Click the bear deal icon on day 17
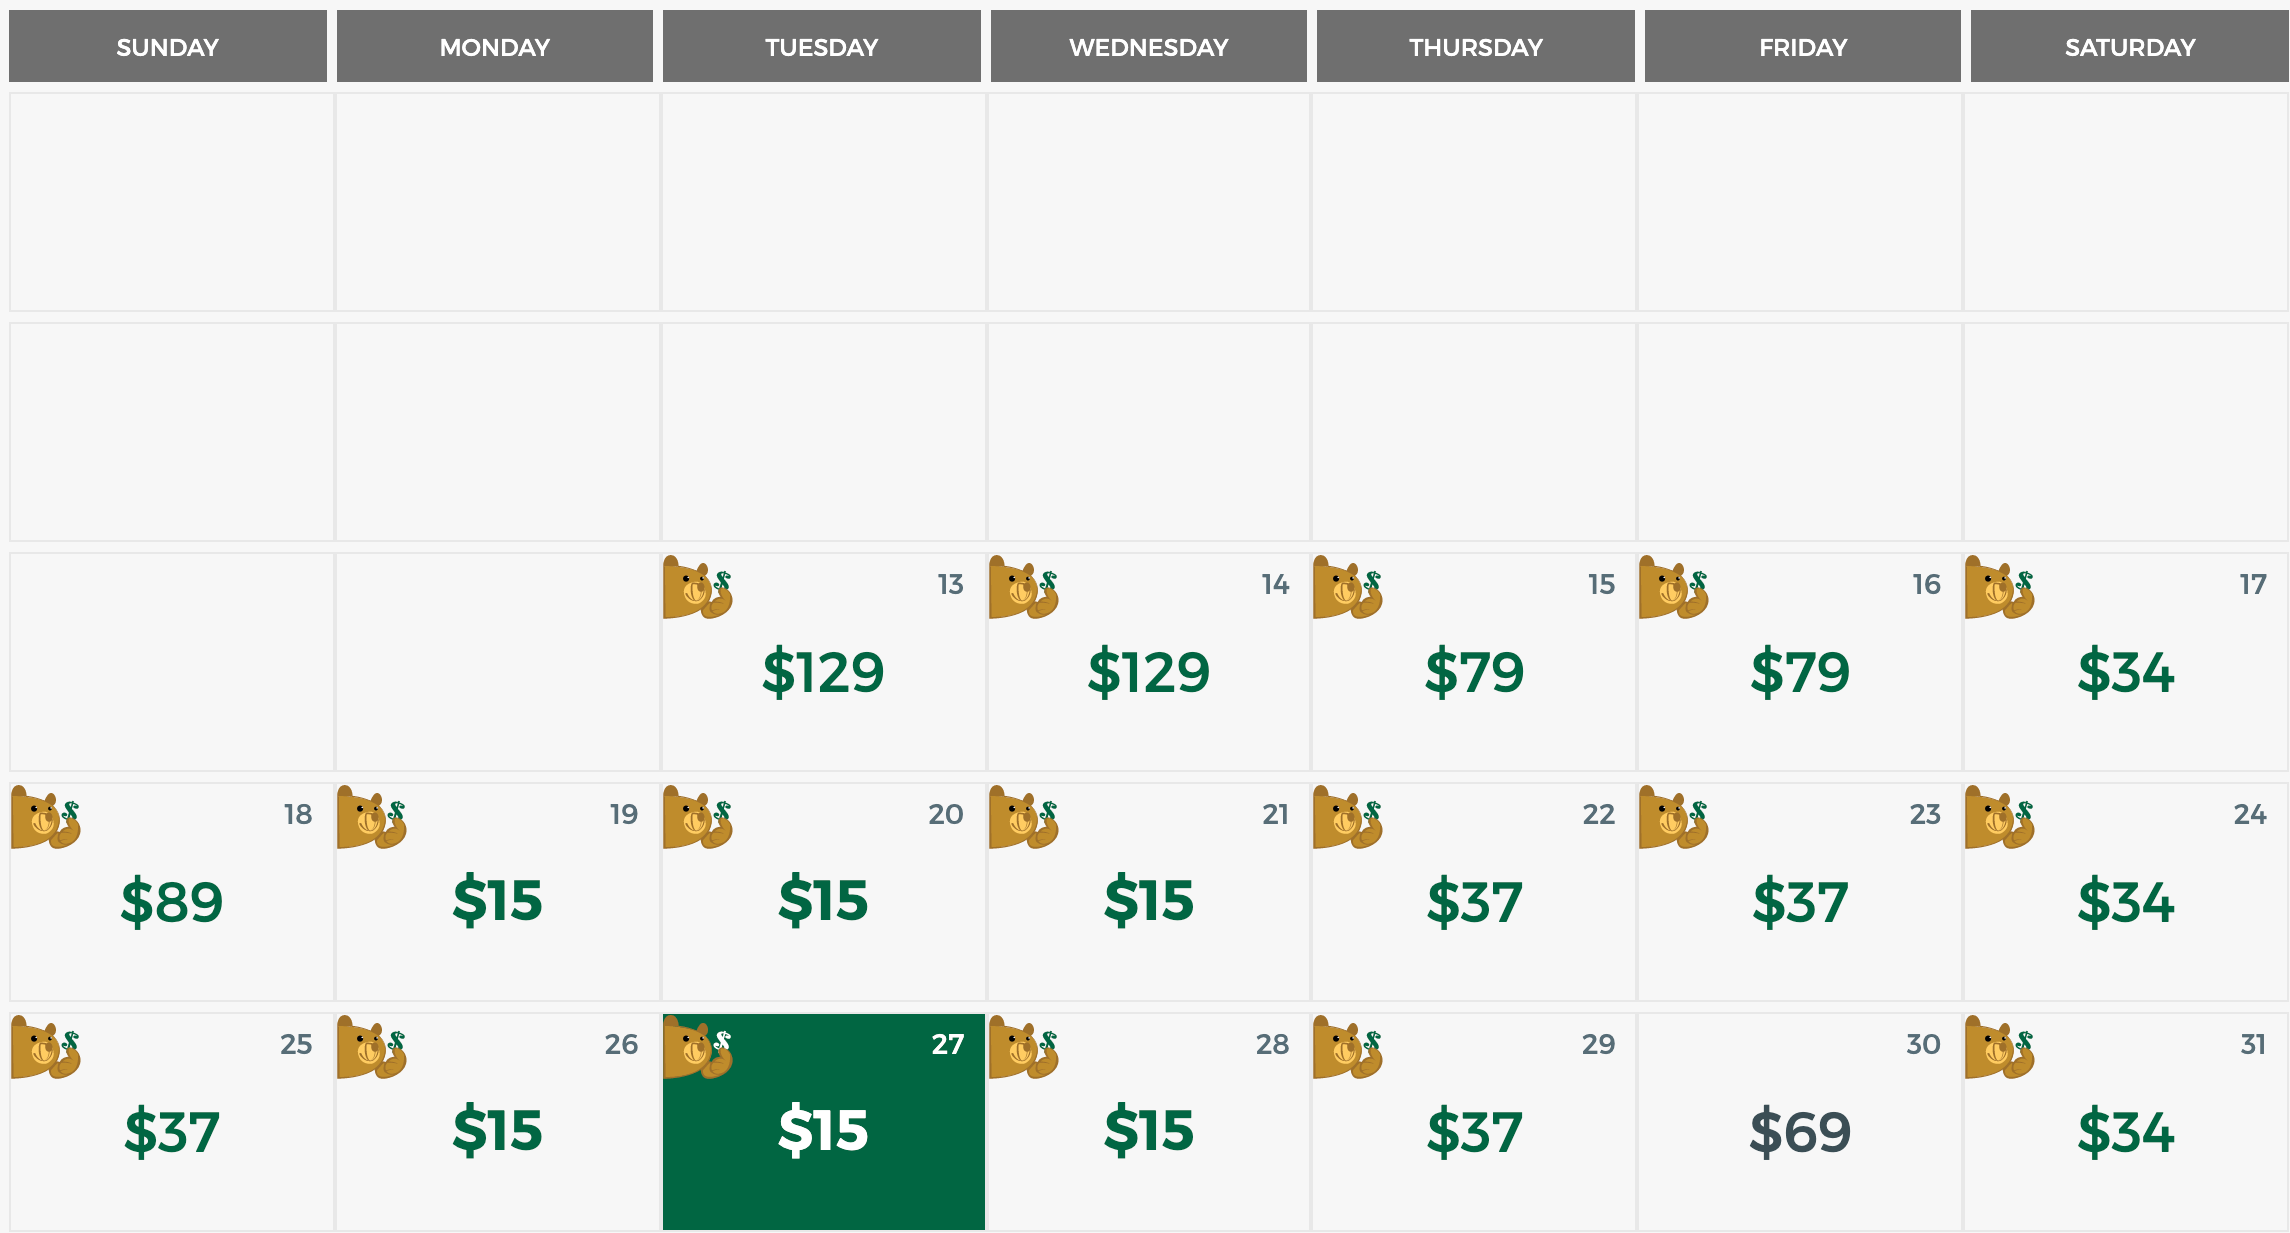Screen dimensions: 2290x1233 [x=1999, y=588]
